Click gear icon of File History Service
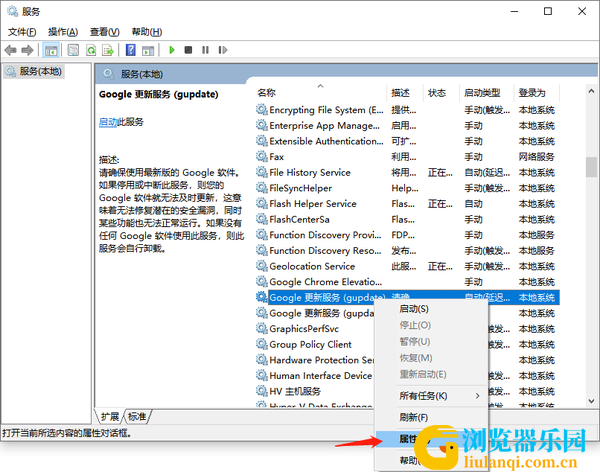Image resolution: width=600 pixels, height=472 pixels. click(x=262, y=172)
